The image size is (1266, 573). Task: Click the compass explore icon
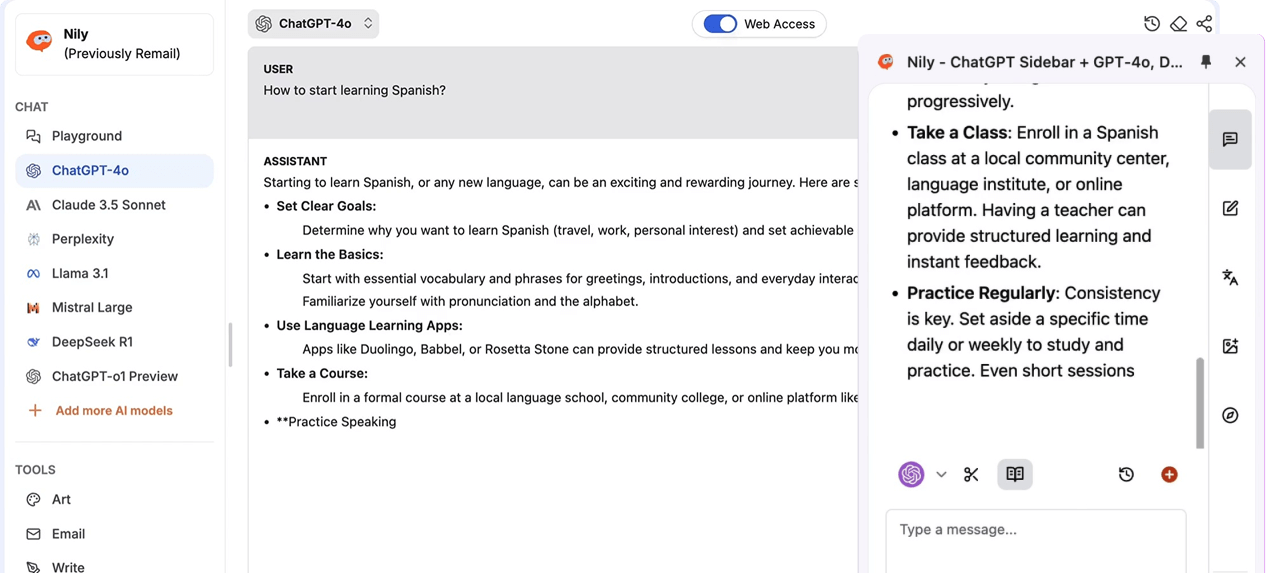point(1230,415)
